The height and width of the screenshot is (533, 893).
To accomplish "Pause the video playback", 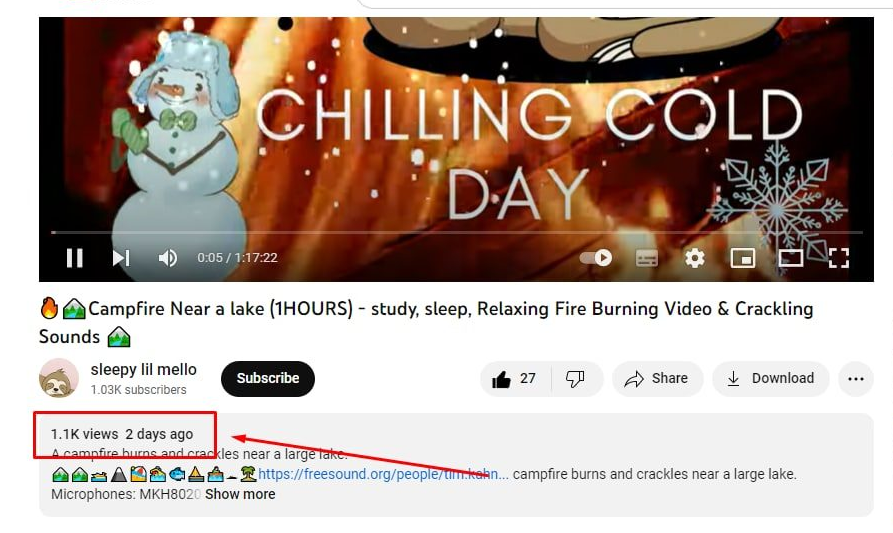I will tap(75, 258).
